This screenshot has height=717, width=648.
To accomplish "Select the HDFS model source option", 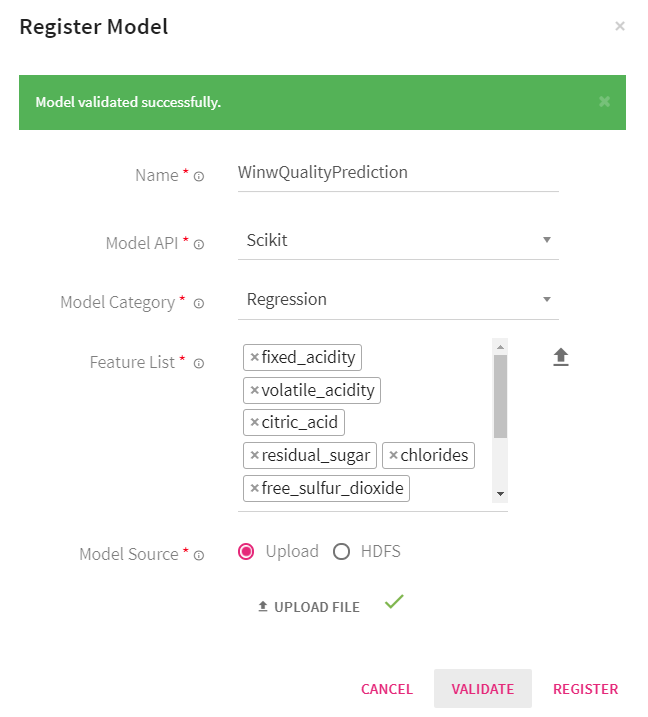I will tap(341, 552).
